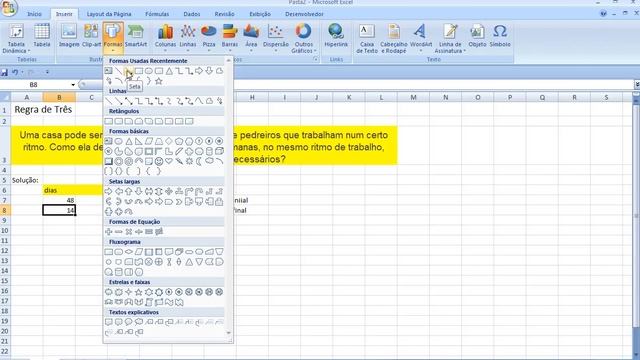Go to the Exibição tab
The height and width of the screenshot is (360, 640).
[260, 14]
